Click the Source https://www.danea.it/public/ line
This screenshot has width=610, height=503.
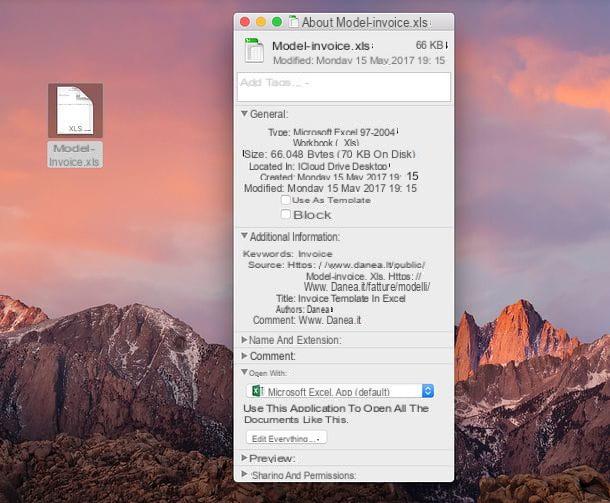(337, 265)
